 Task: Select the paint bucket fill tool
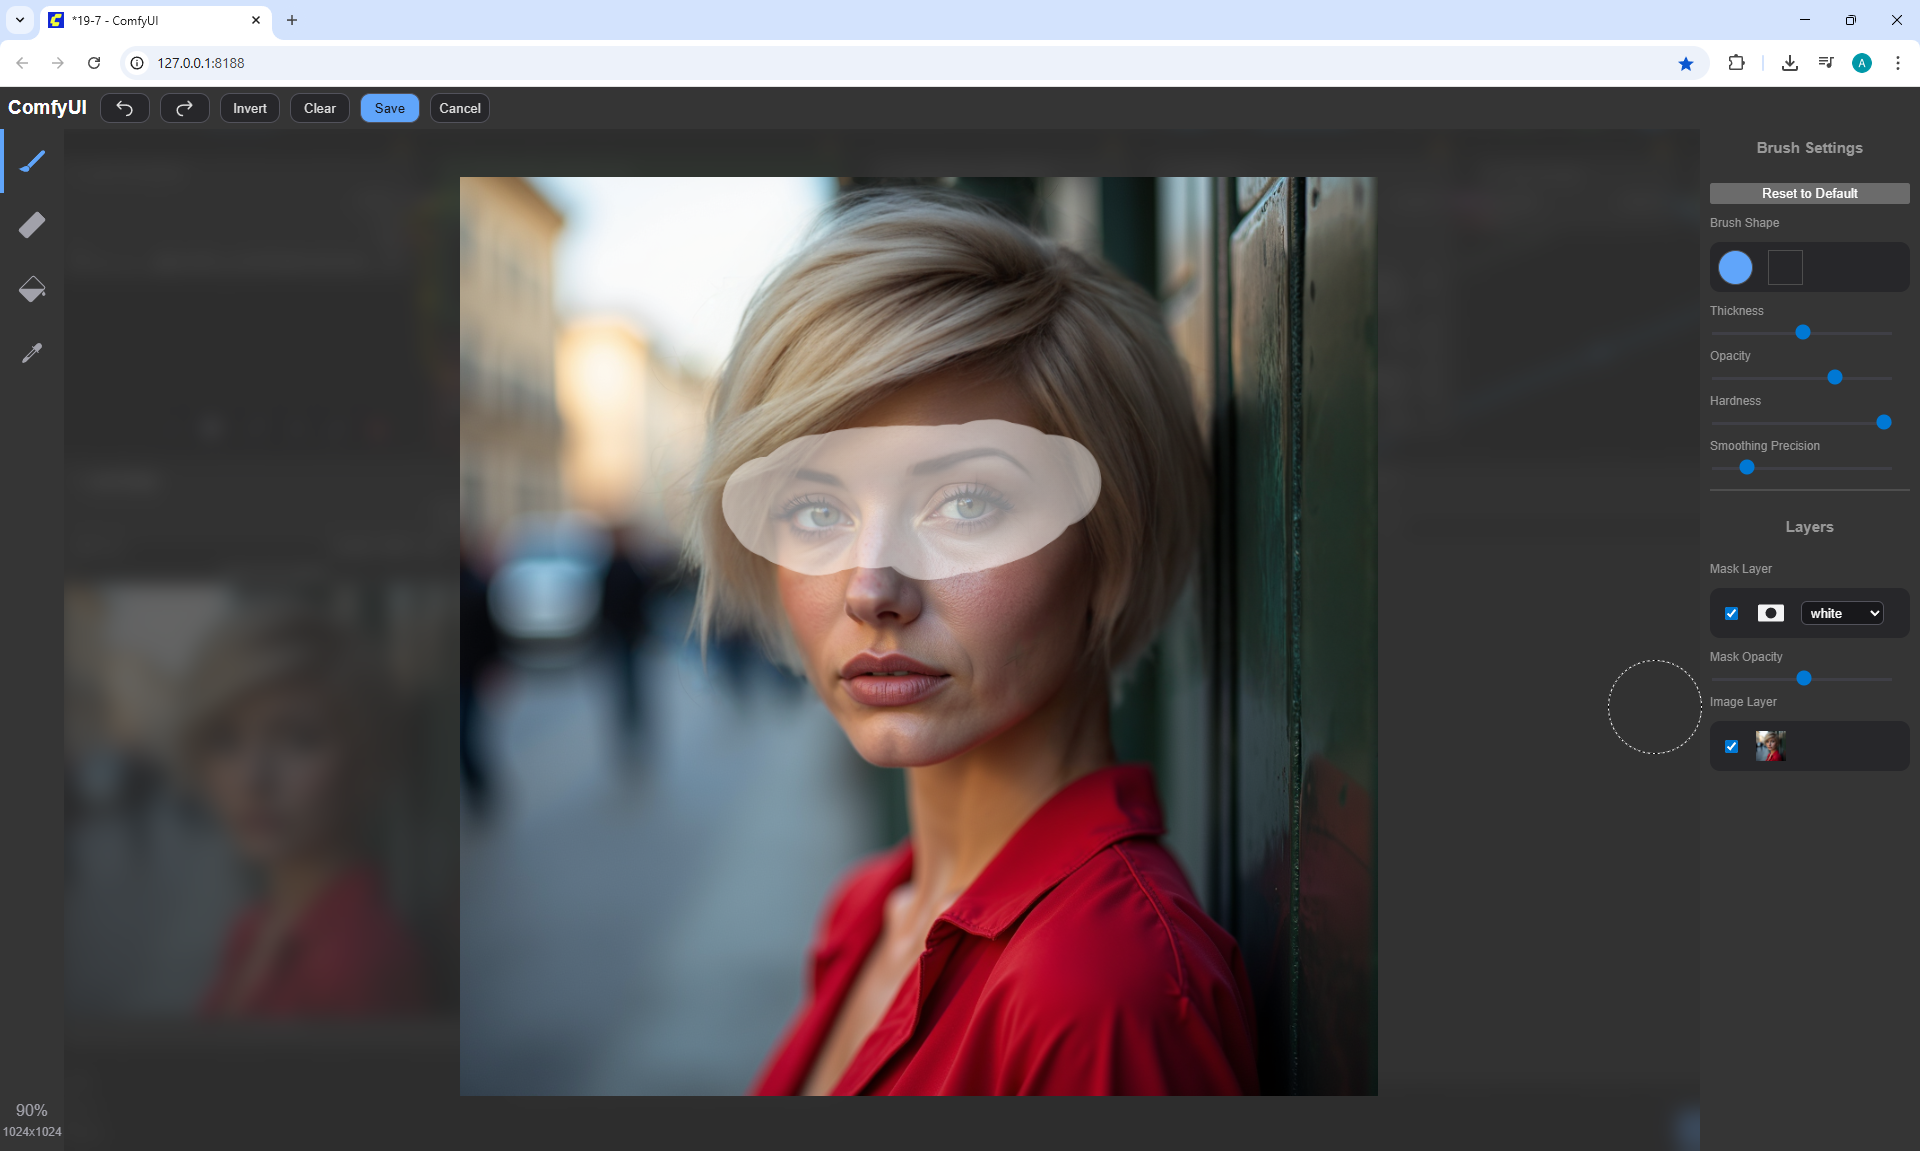[x=32, y=289]
